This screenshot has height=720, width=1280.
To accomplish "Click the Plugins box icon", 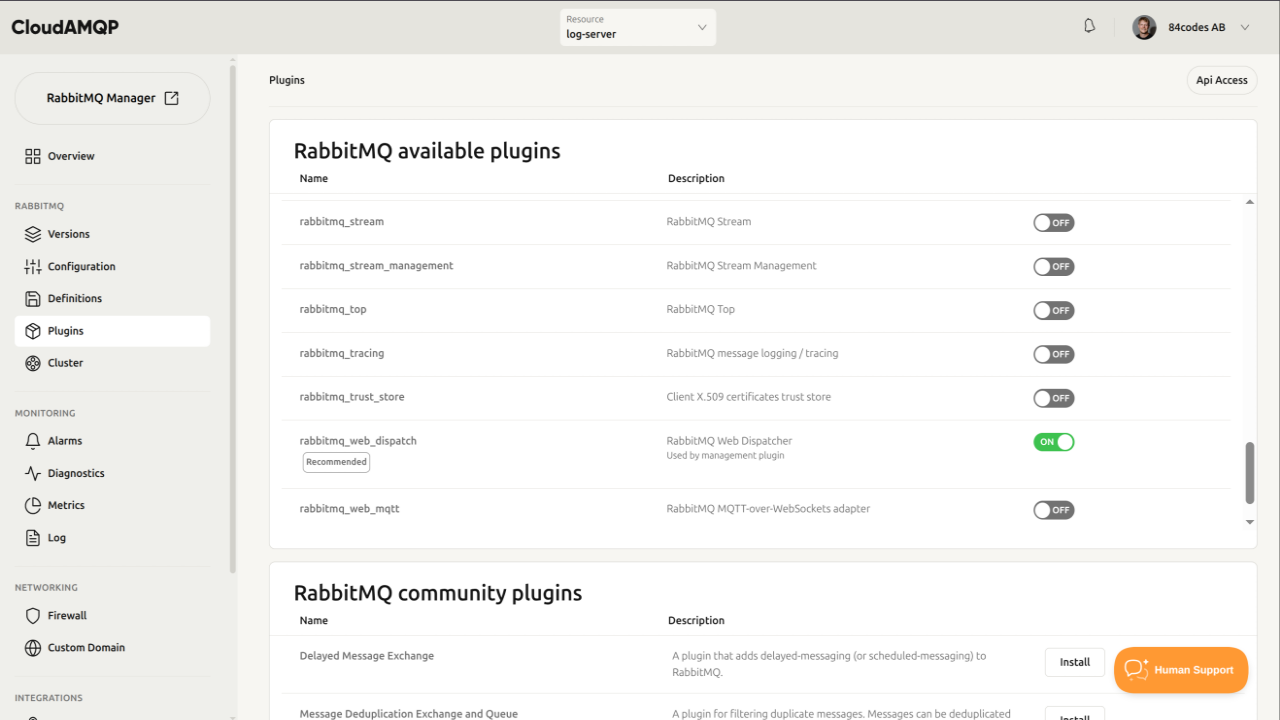I will [x=33, y=331].
